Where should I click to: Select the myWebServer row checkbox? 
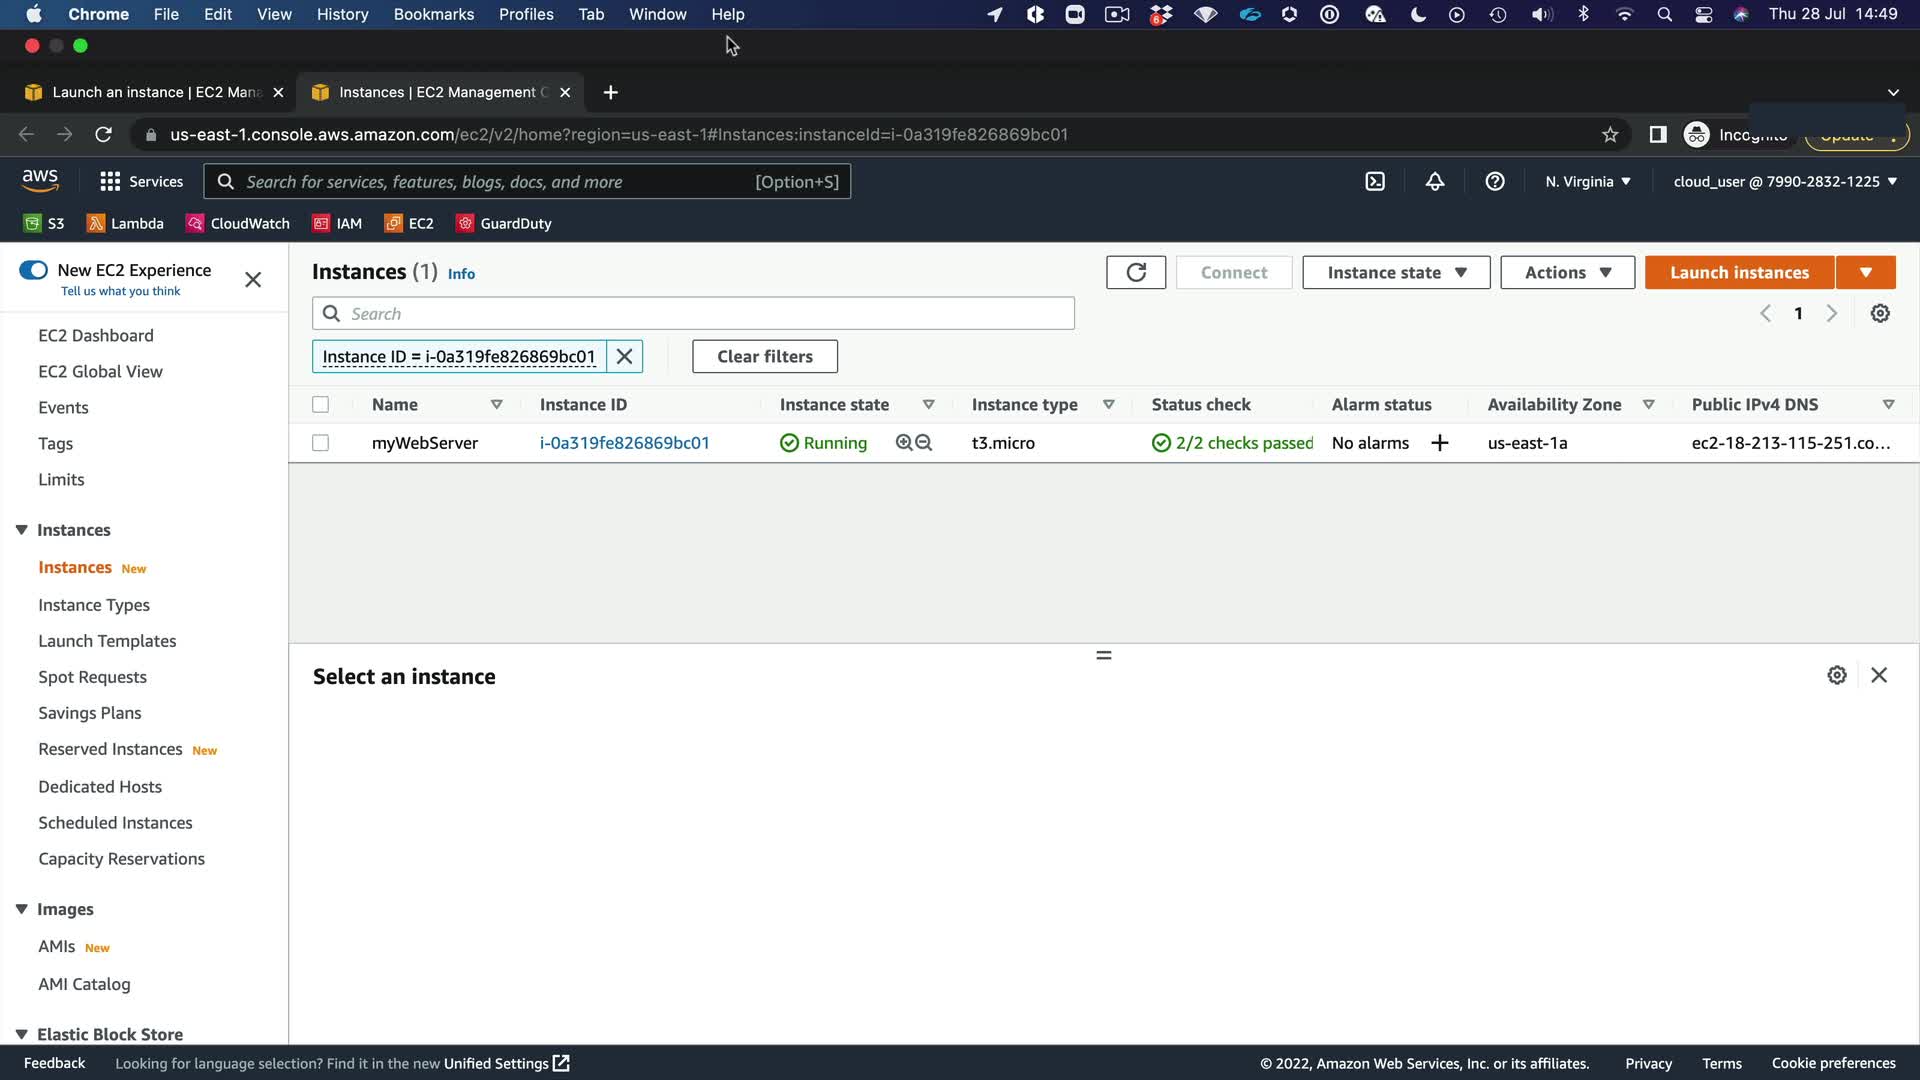pos(320,443)
